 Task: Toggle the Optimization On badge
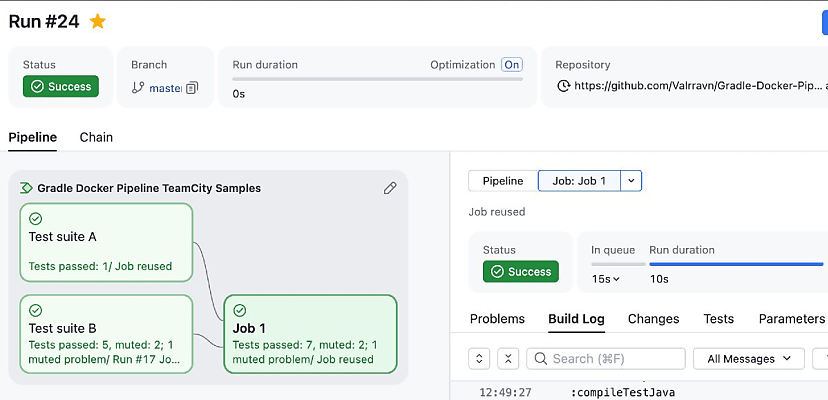[x=512, y=65]
